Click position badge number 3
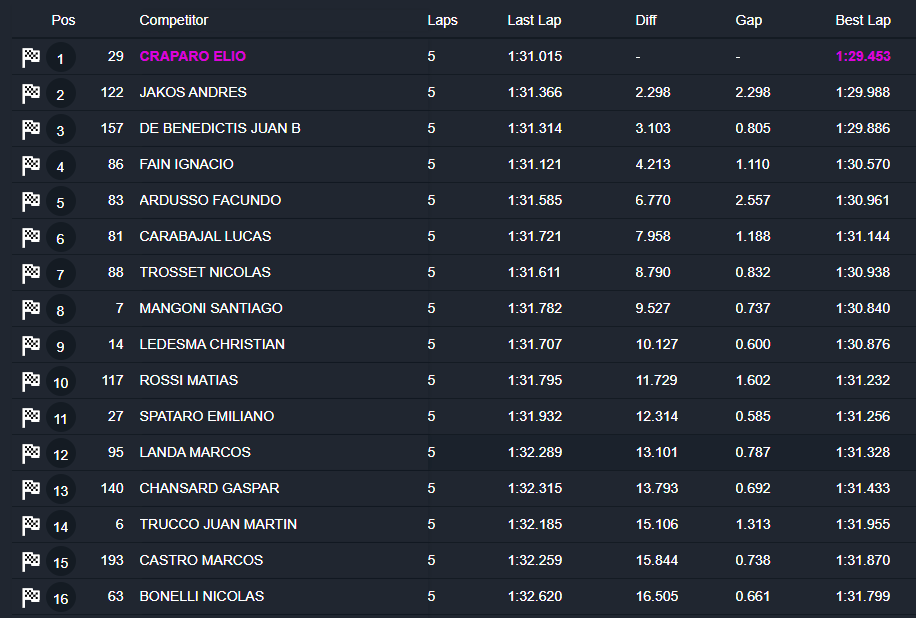 coord(60,131)
